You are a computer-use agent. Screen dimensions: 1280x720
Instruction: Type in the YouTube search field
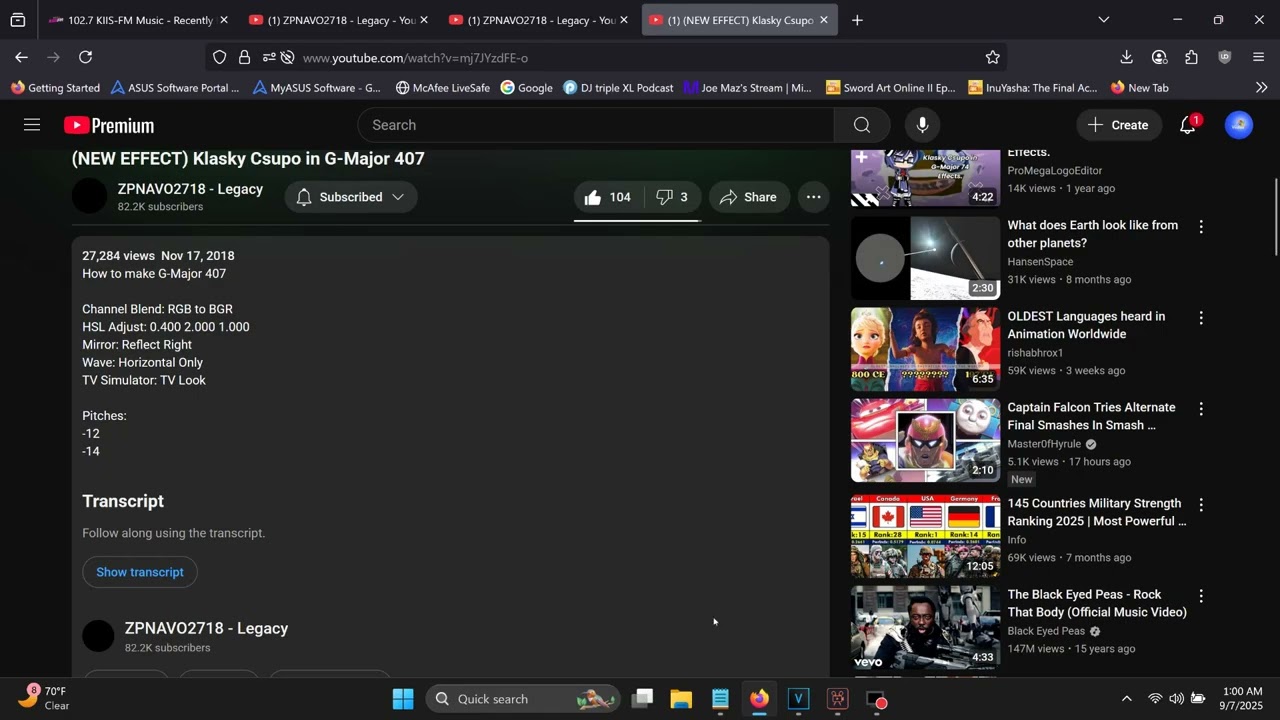coord(596,125)
